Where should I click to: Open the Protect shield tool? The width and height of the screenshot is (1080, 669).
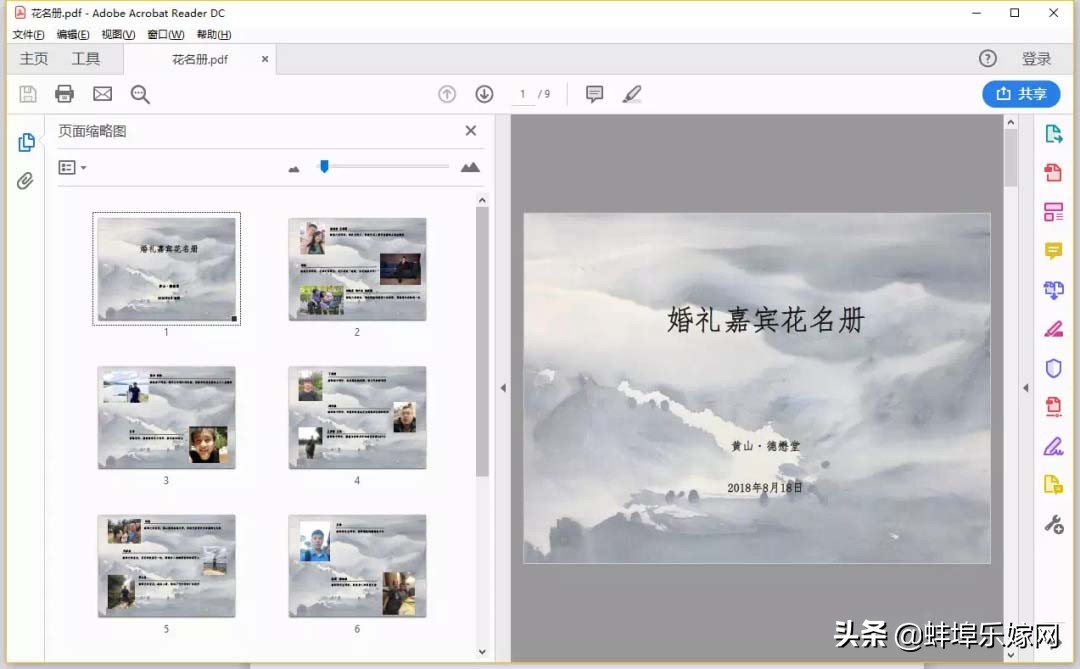1053,368
